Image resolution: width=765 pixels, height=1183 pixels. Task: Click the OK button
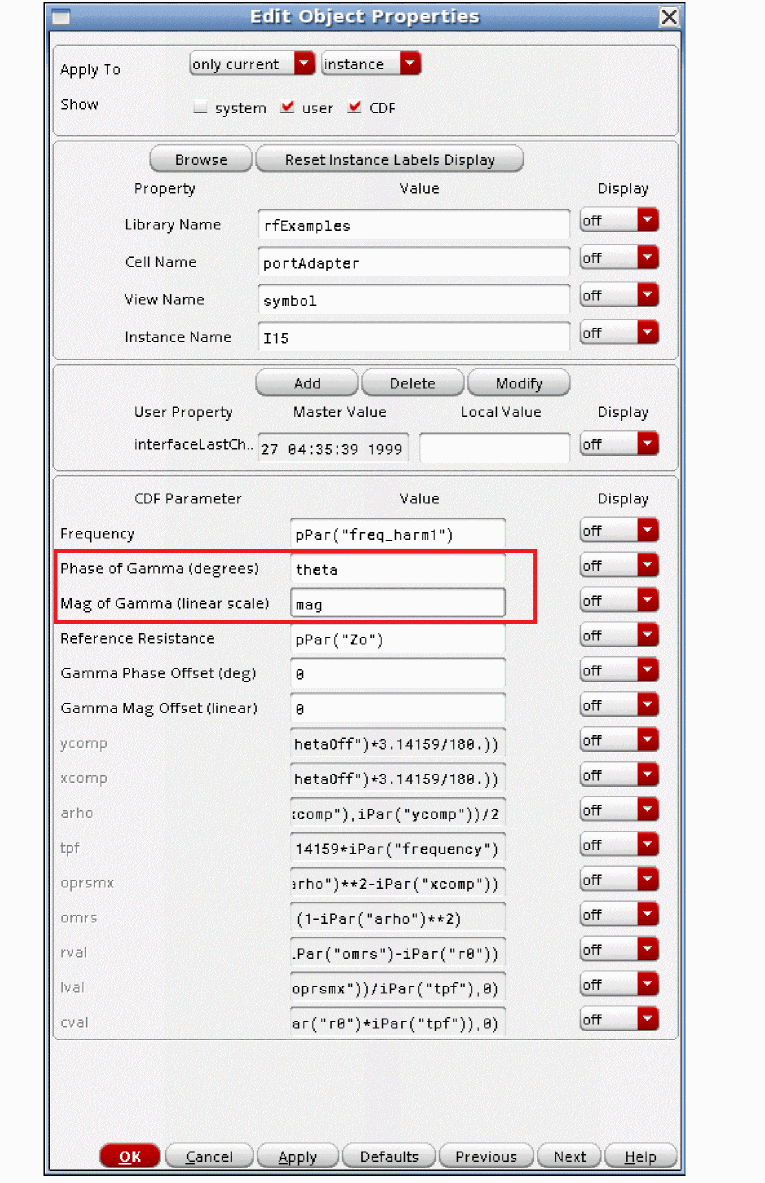[x=130, y=1156]
